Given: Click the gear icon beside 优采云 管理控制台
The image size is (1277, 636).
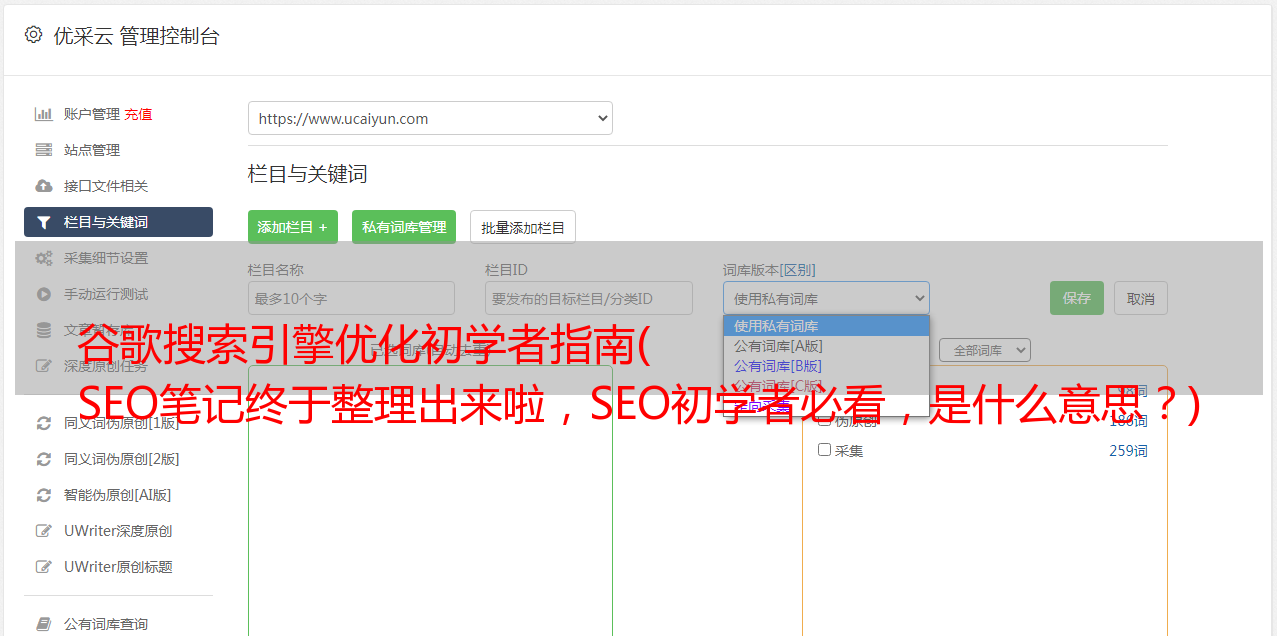Looking at the screenshot, I should [34, 35].
